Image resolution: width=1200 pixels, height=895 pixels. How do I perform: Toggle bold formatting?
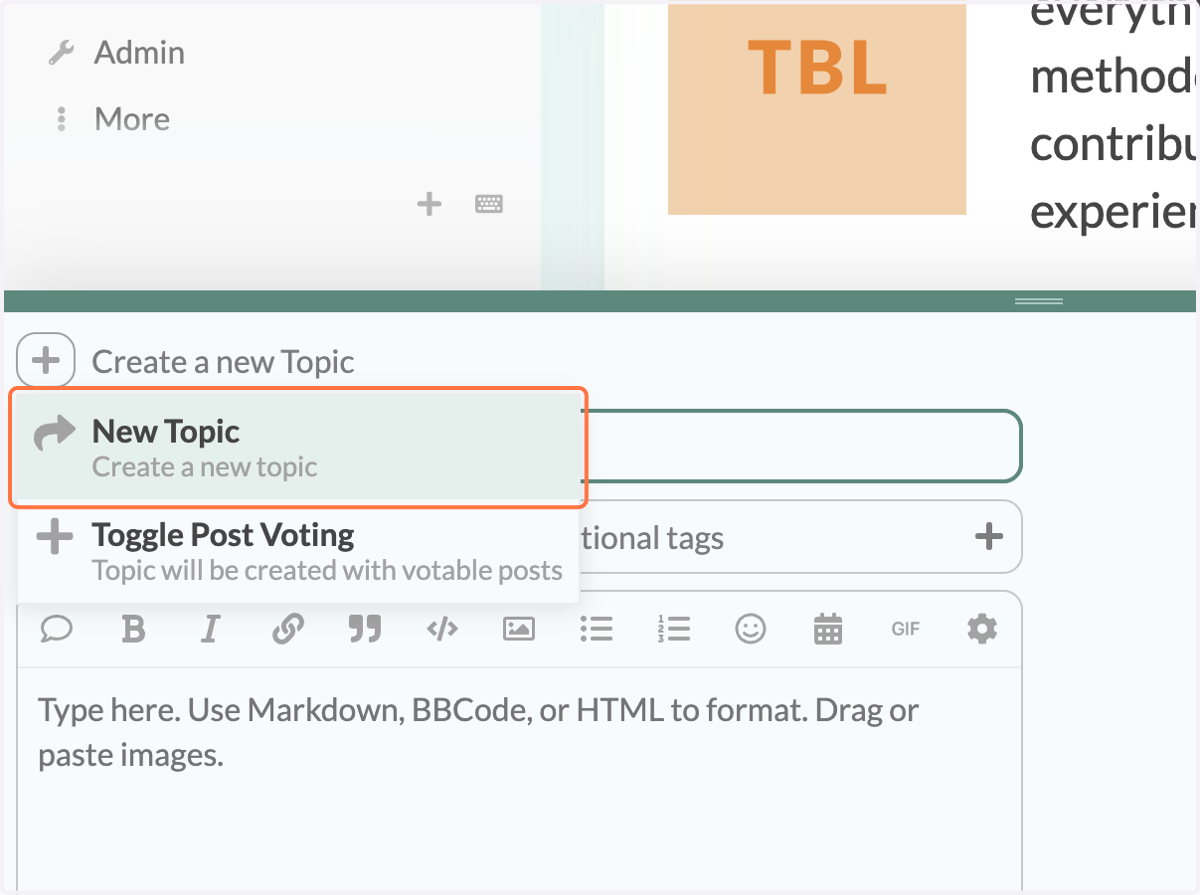(x=133, y=629)
